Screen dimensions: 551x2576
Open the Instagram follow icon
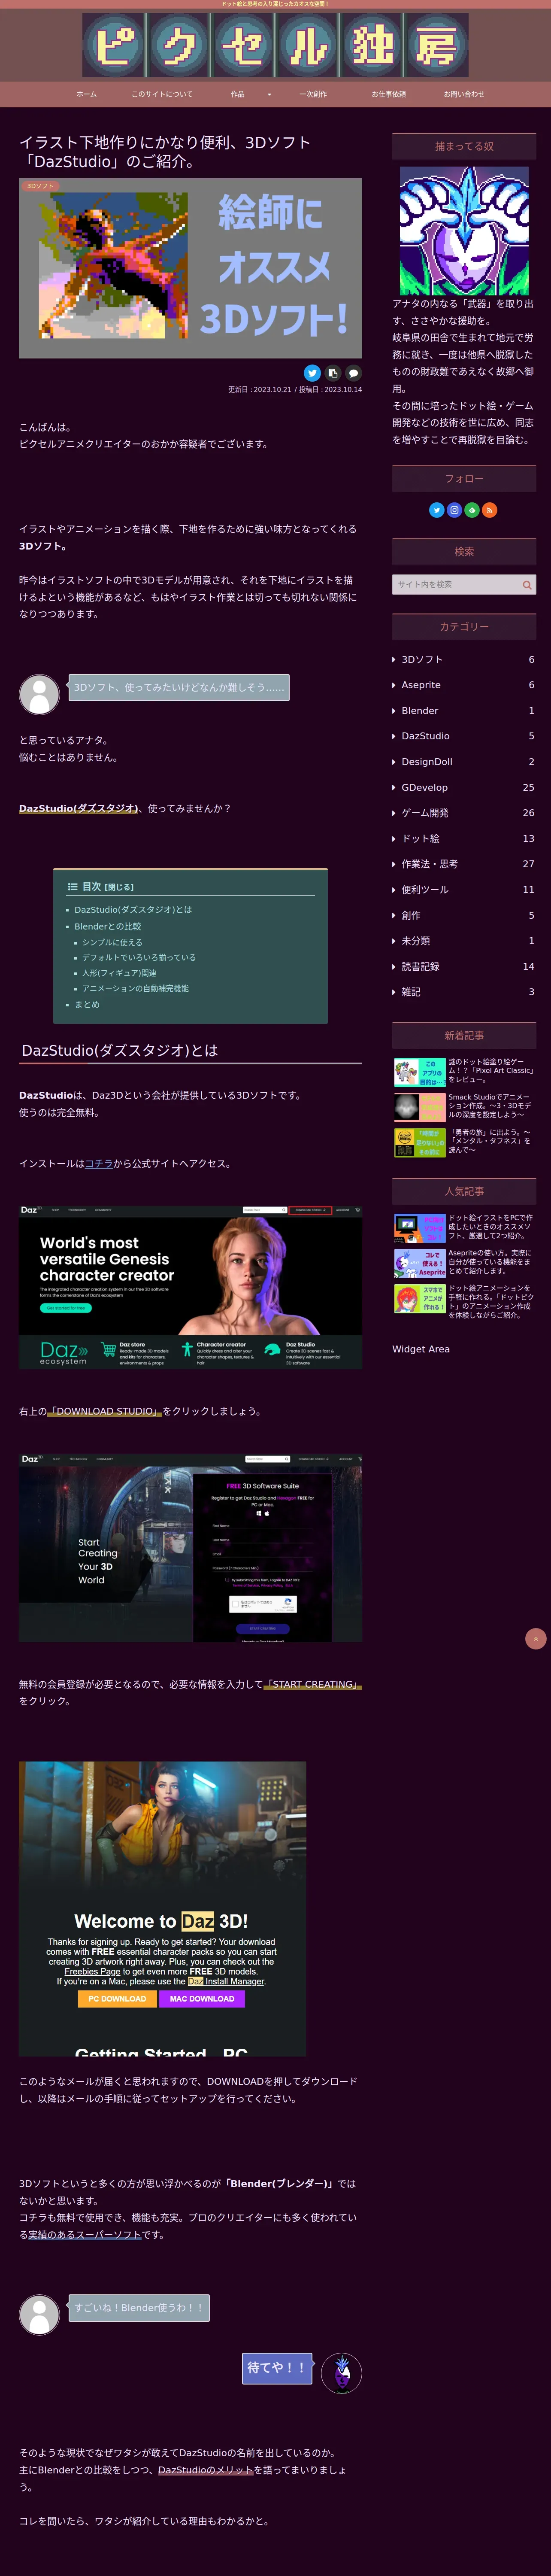coord(454,510)
